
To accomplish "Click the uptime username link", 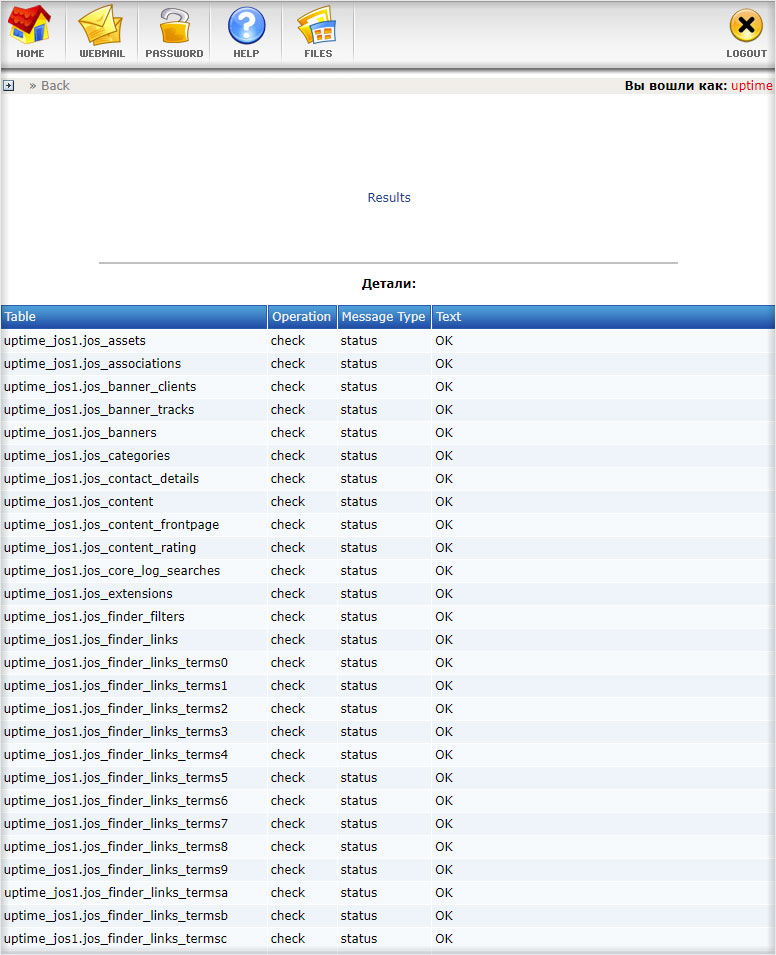I will point(752,86).
